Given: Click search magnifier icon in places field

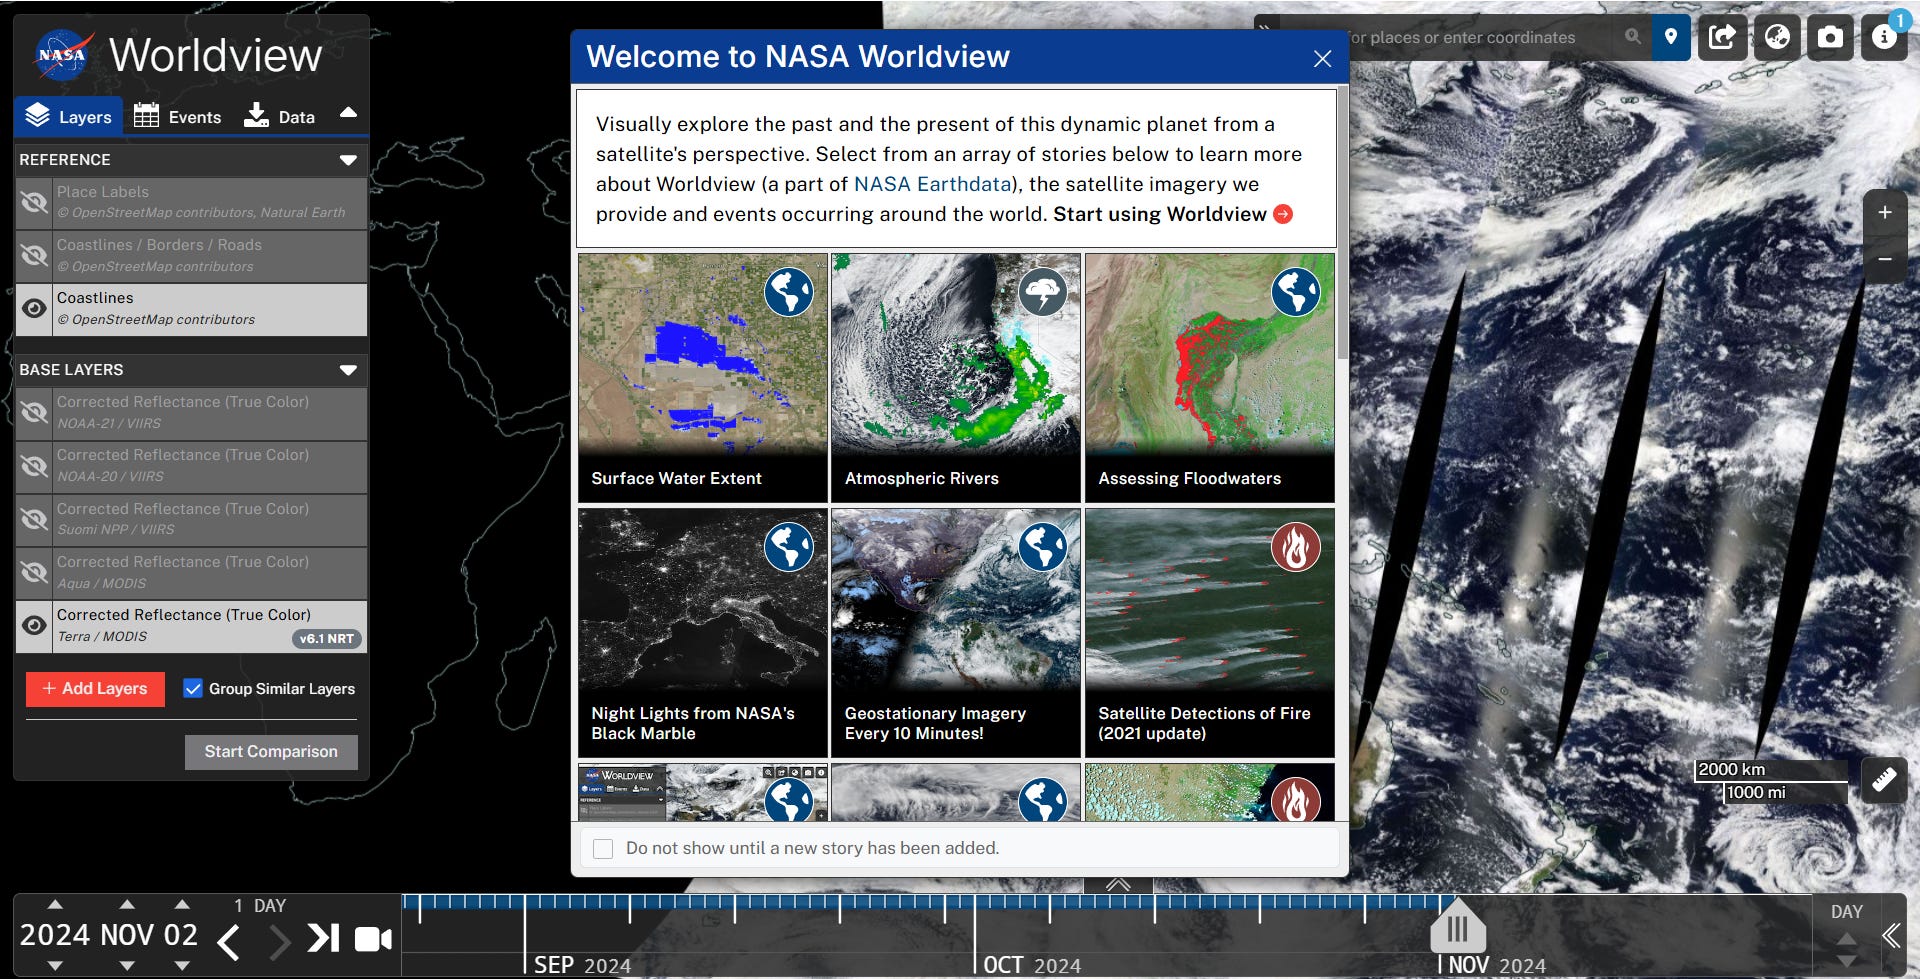Looking at the screenshot, I should [1633, 37].
